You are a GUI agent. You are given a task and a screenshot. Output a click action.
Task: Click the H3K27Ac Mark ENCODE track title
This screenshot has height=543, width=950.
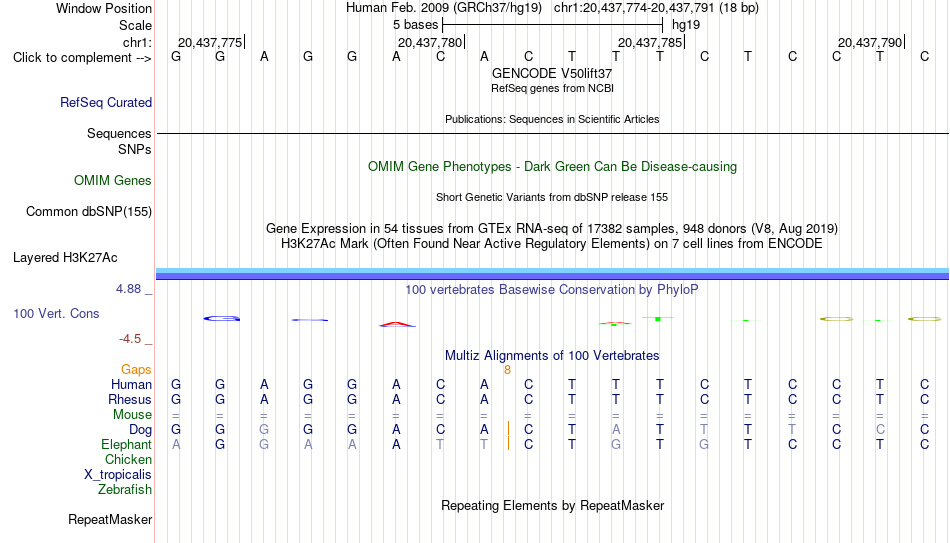(x=552, y=244)
